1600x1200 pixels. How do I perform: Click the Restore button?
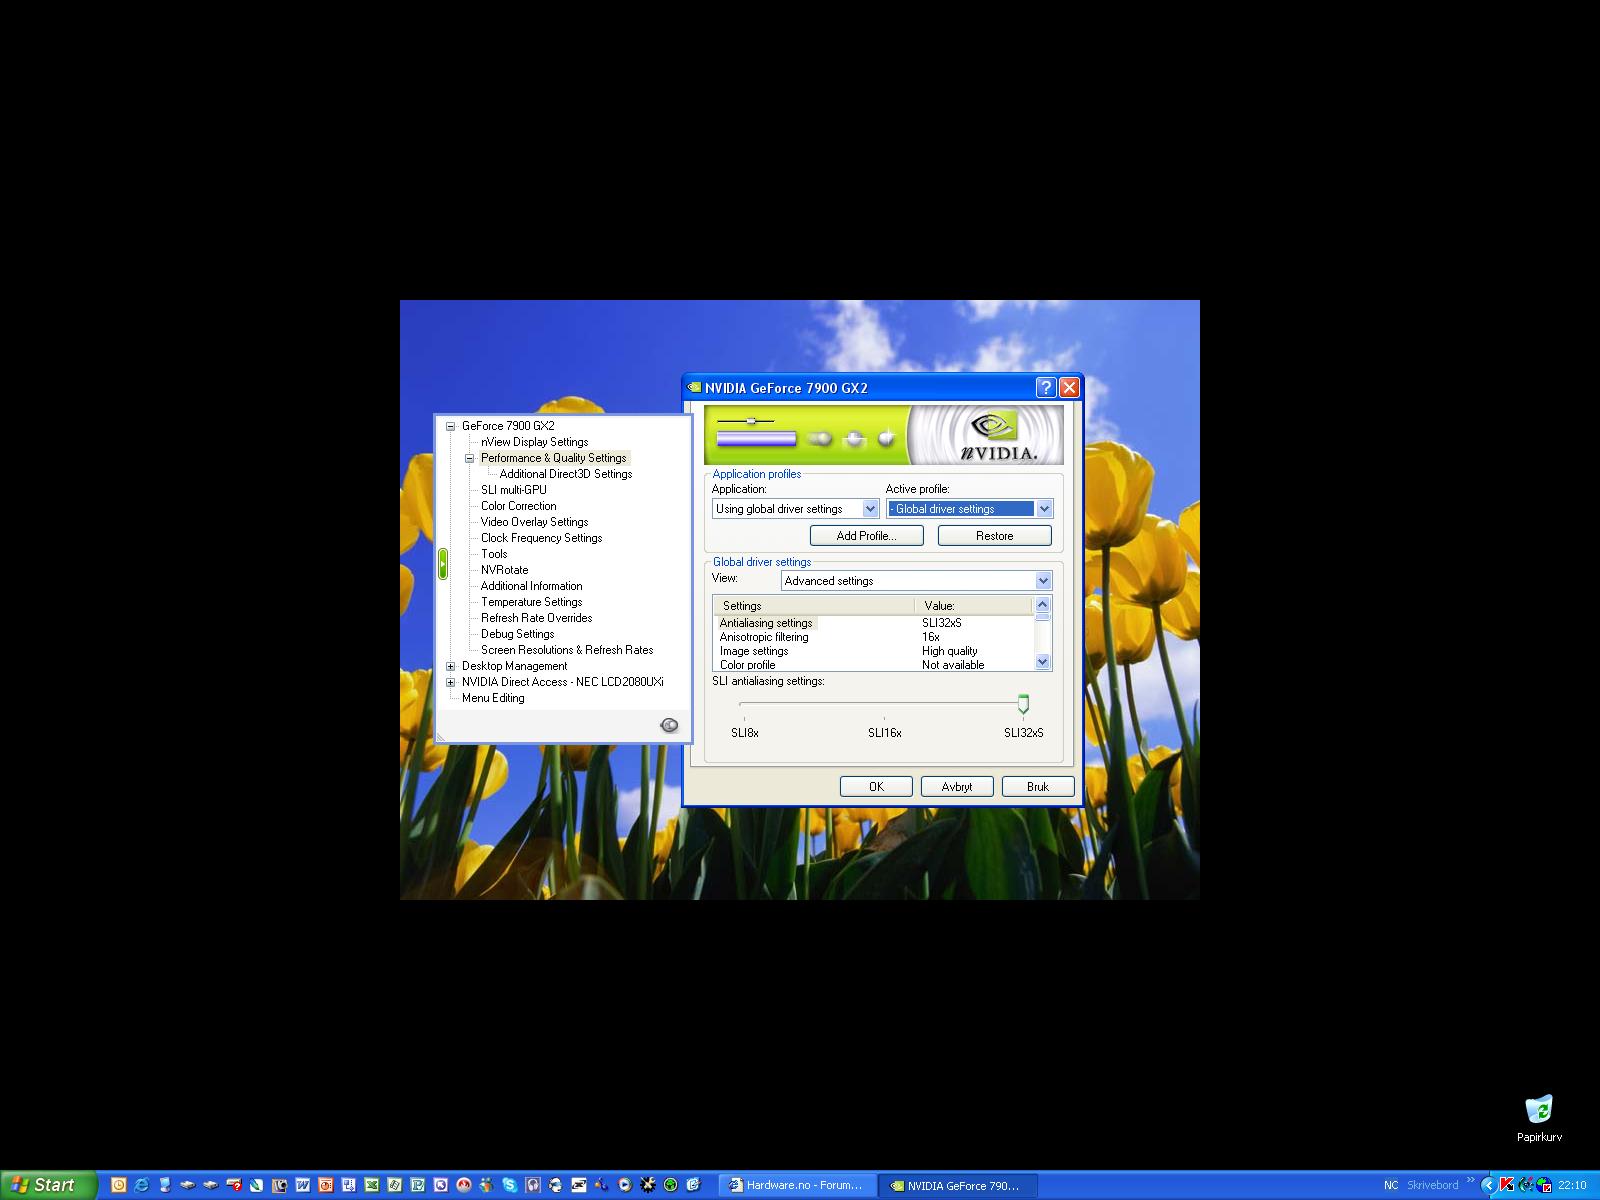pyautogui.click(x=995, y=536)
